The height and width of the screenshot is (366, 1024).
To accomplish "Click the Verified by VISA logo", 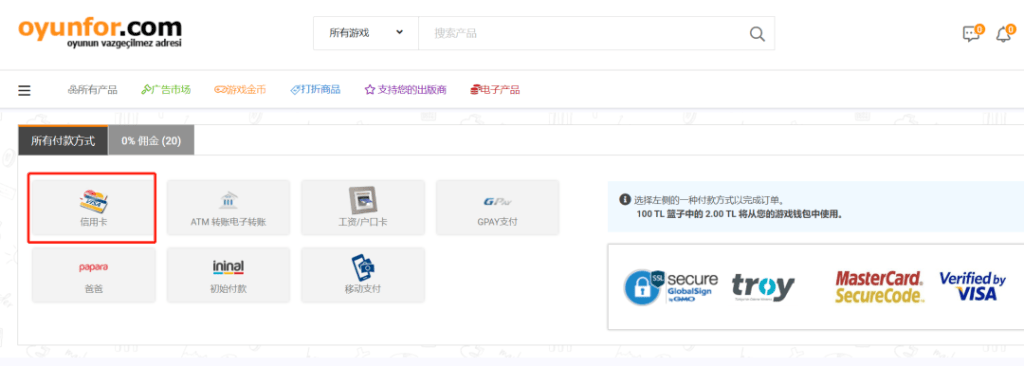I will click(x=972, y=286).
